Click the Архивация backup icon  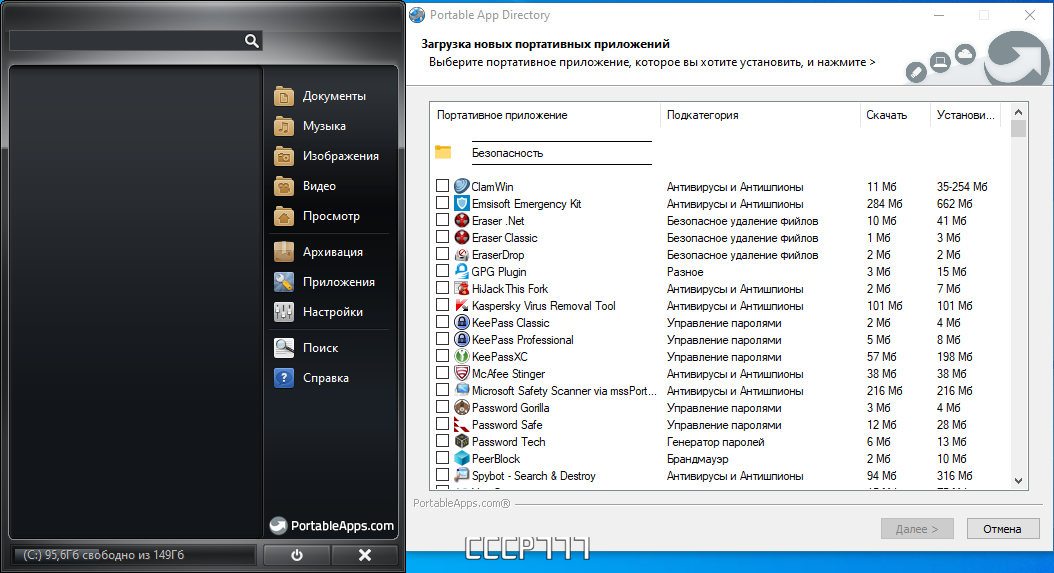284,252
